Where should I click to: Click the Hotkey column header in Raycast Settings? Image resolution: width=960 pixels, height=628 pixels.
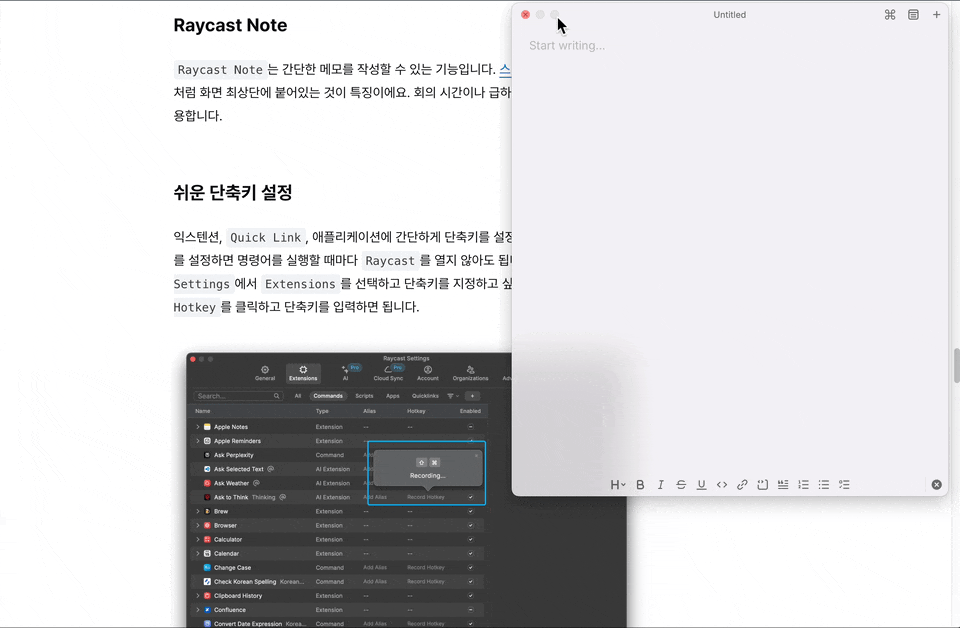click(x=416, y=411)
